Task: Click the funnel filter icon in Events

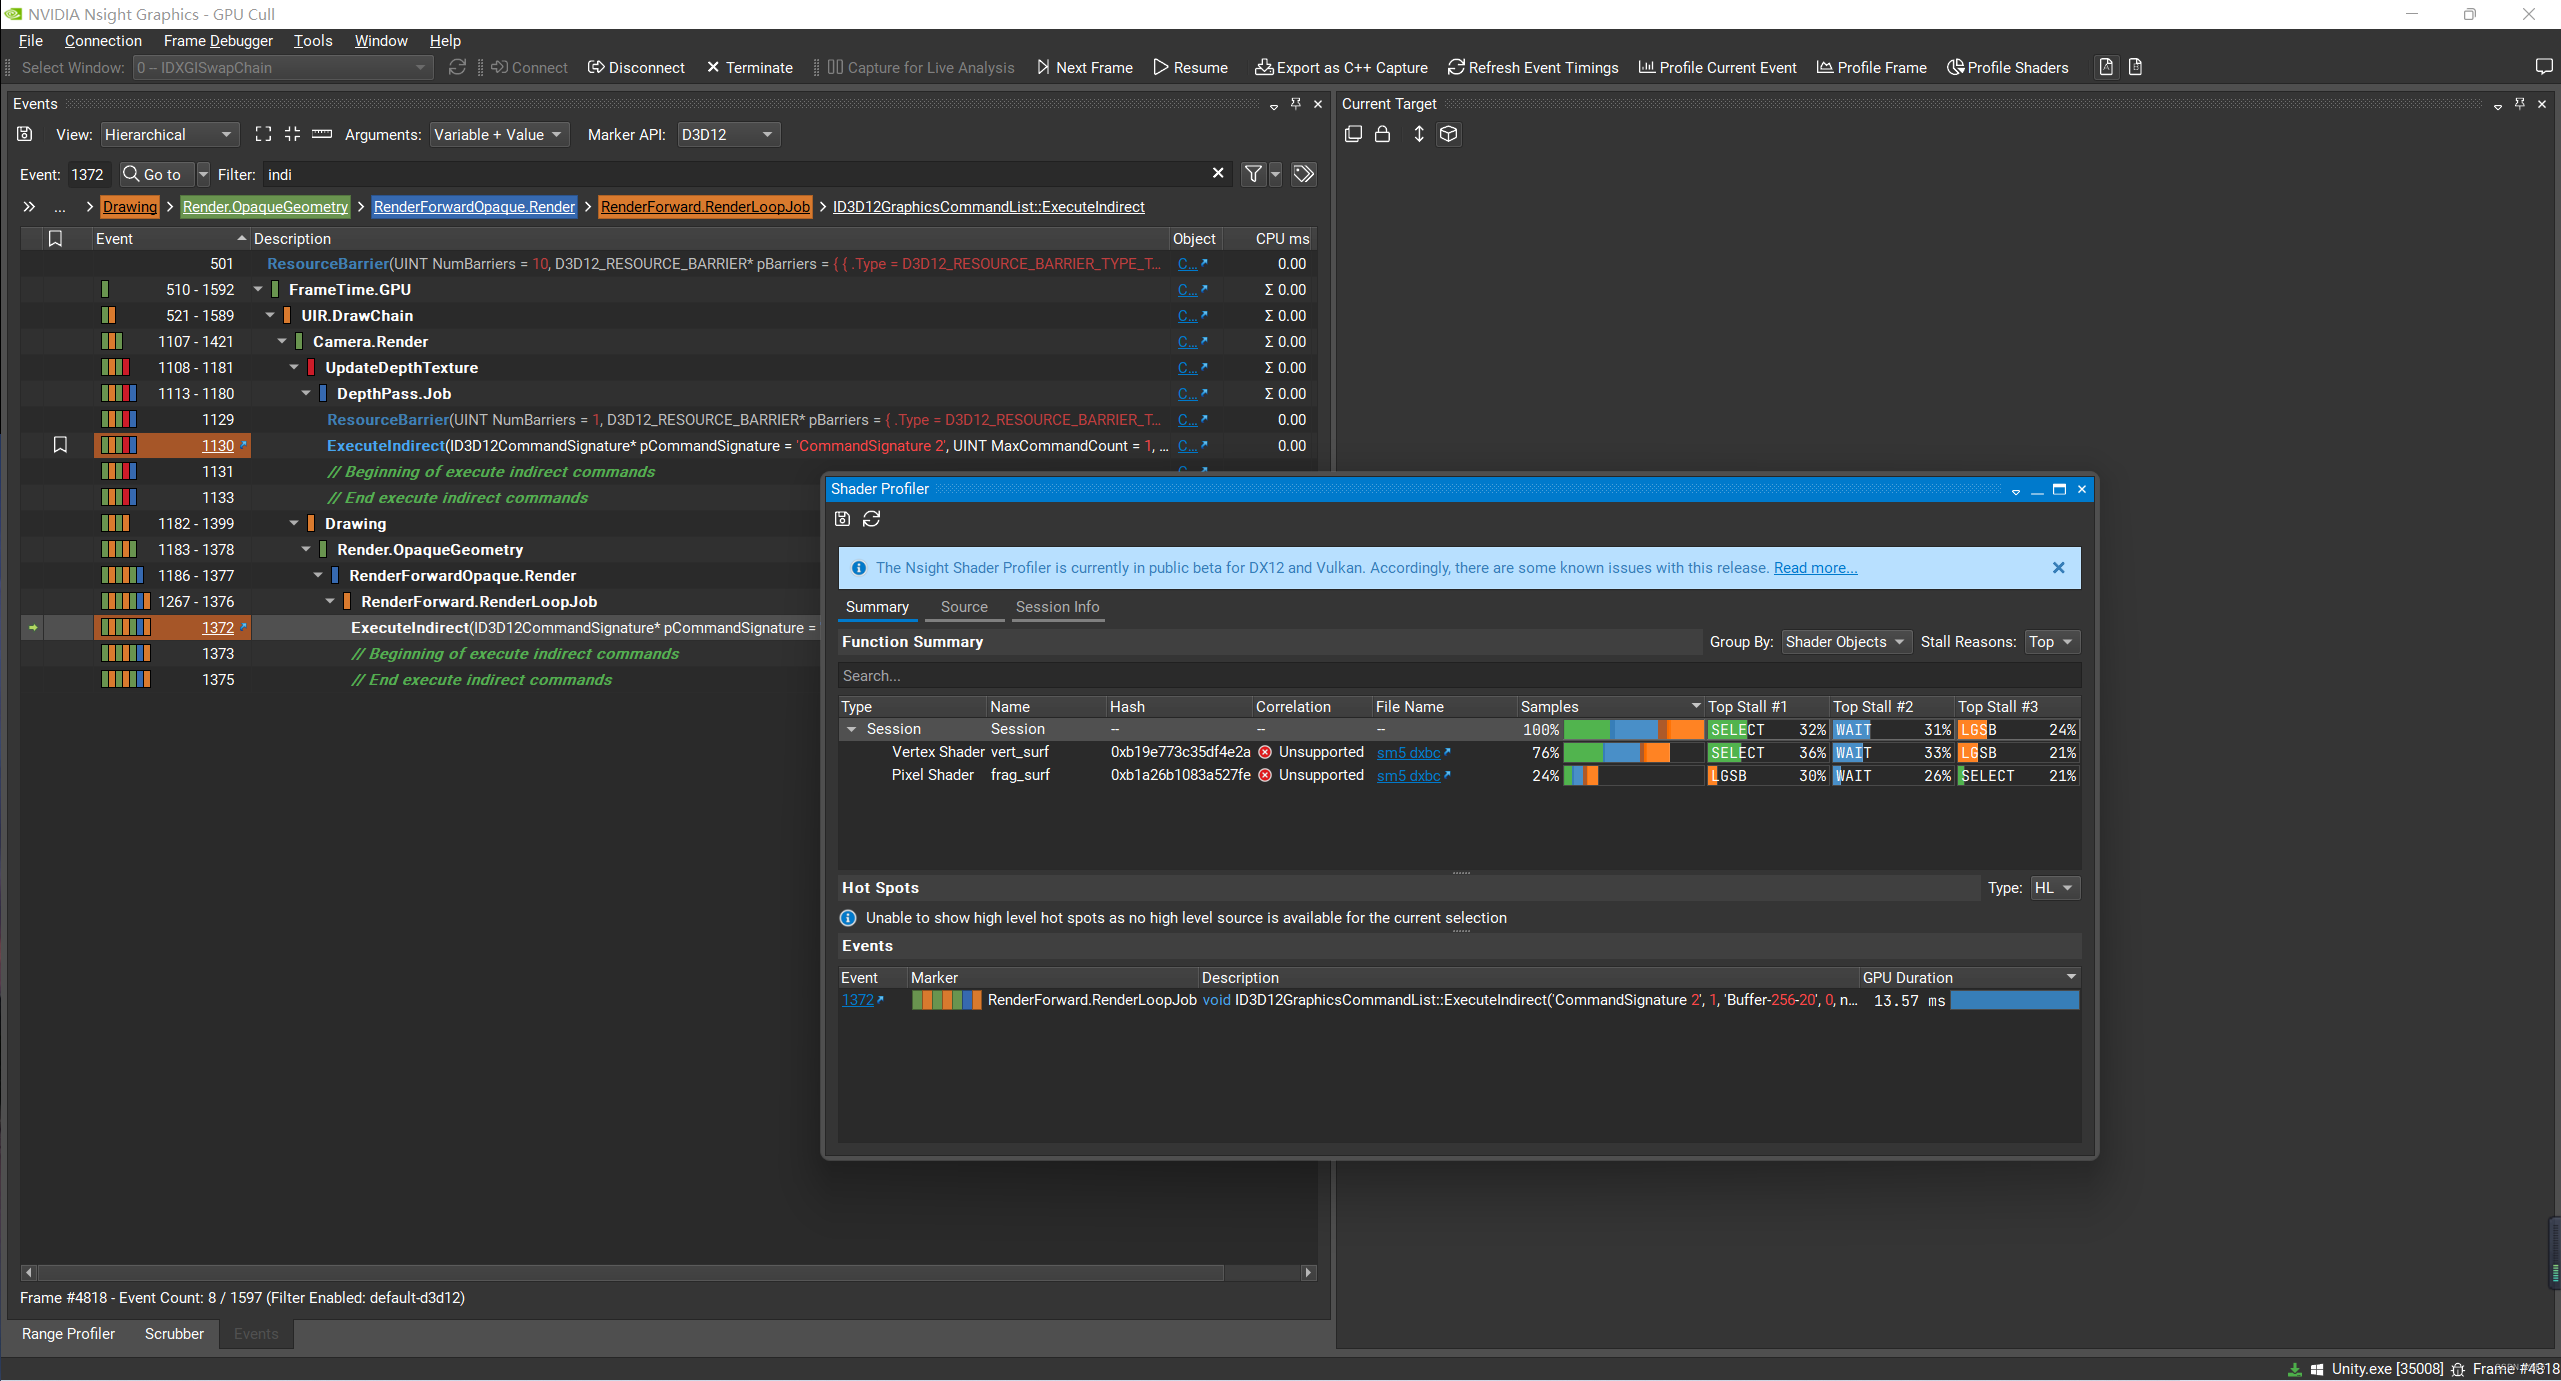Action: [x=1252, y=174]
